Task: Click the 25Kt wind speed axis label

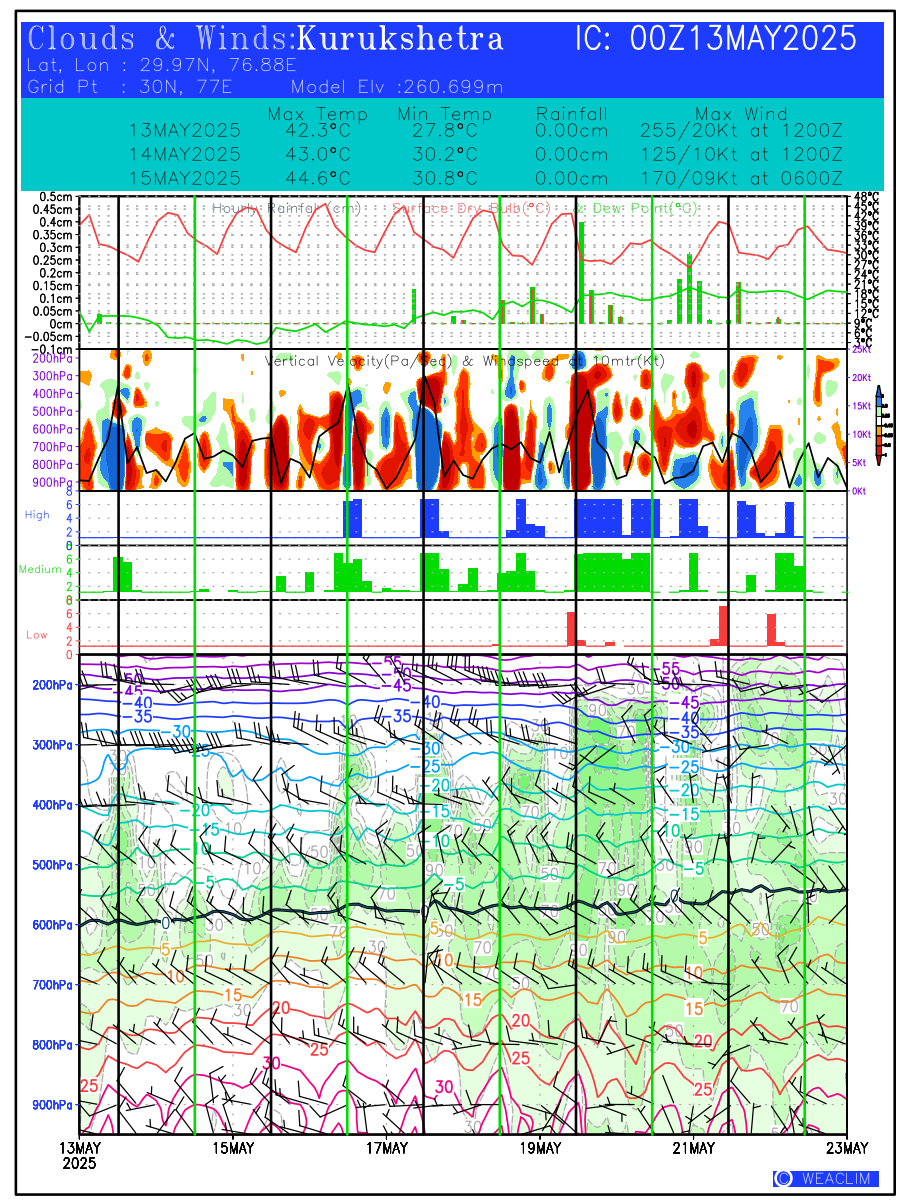Action: [861, 350]
